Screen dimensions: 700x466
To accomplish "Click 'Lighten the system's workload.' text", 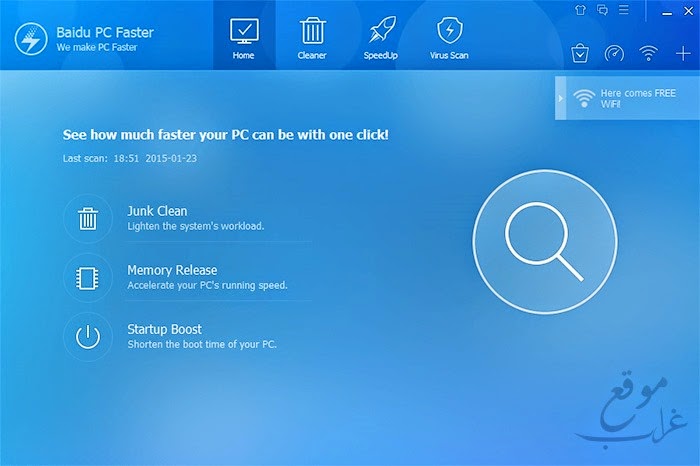I will [196, 226].
